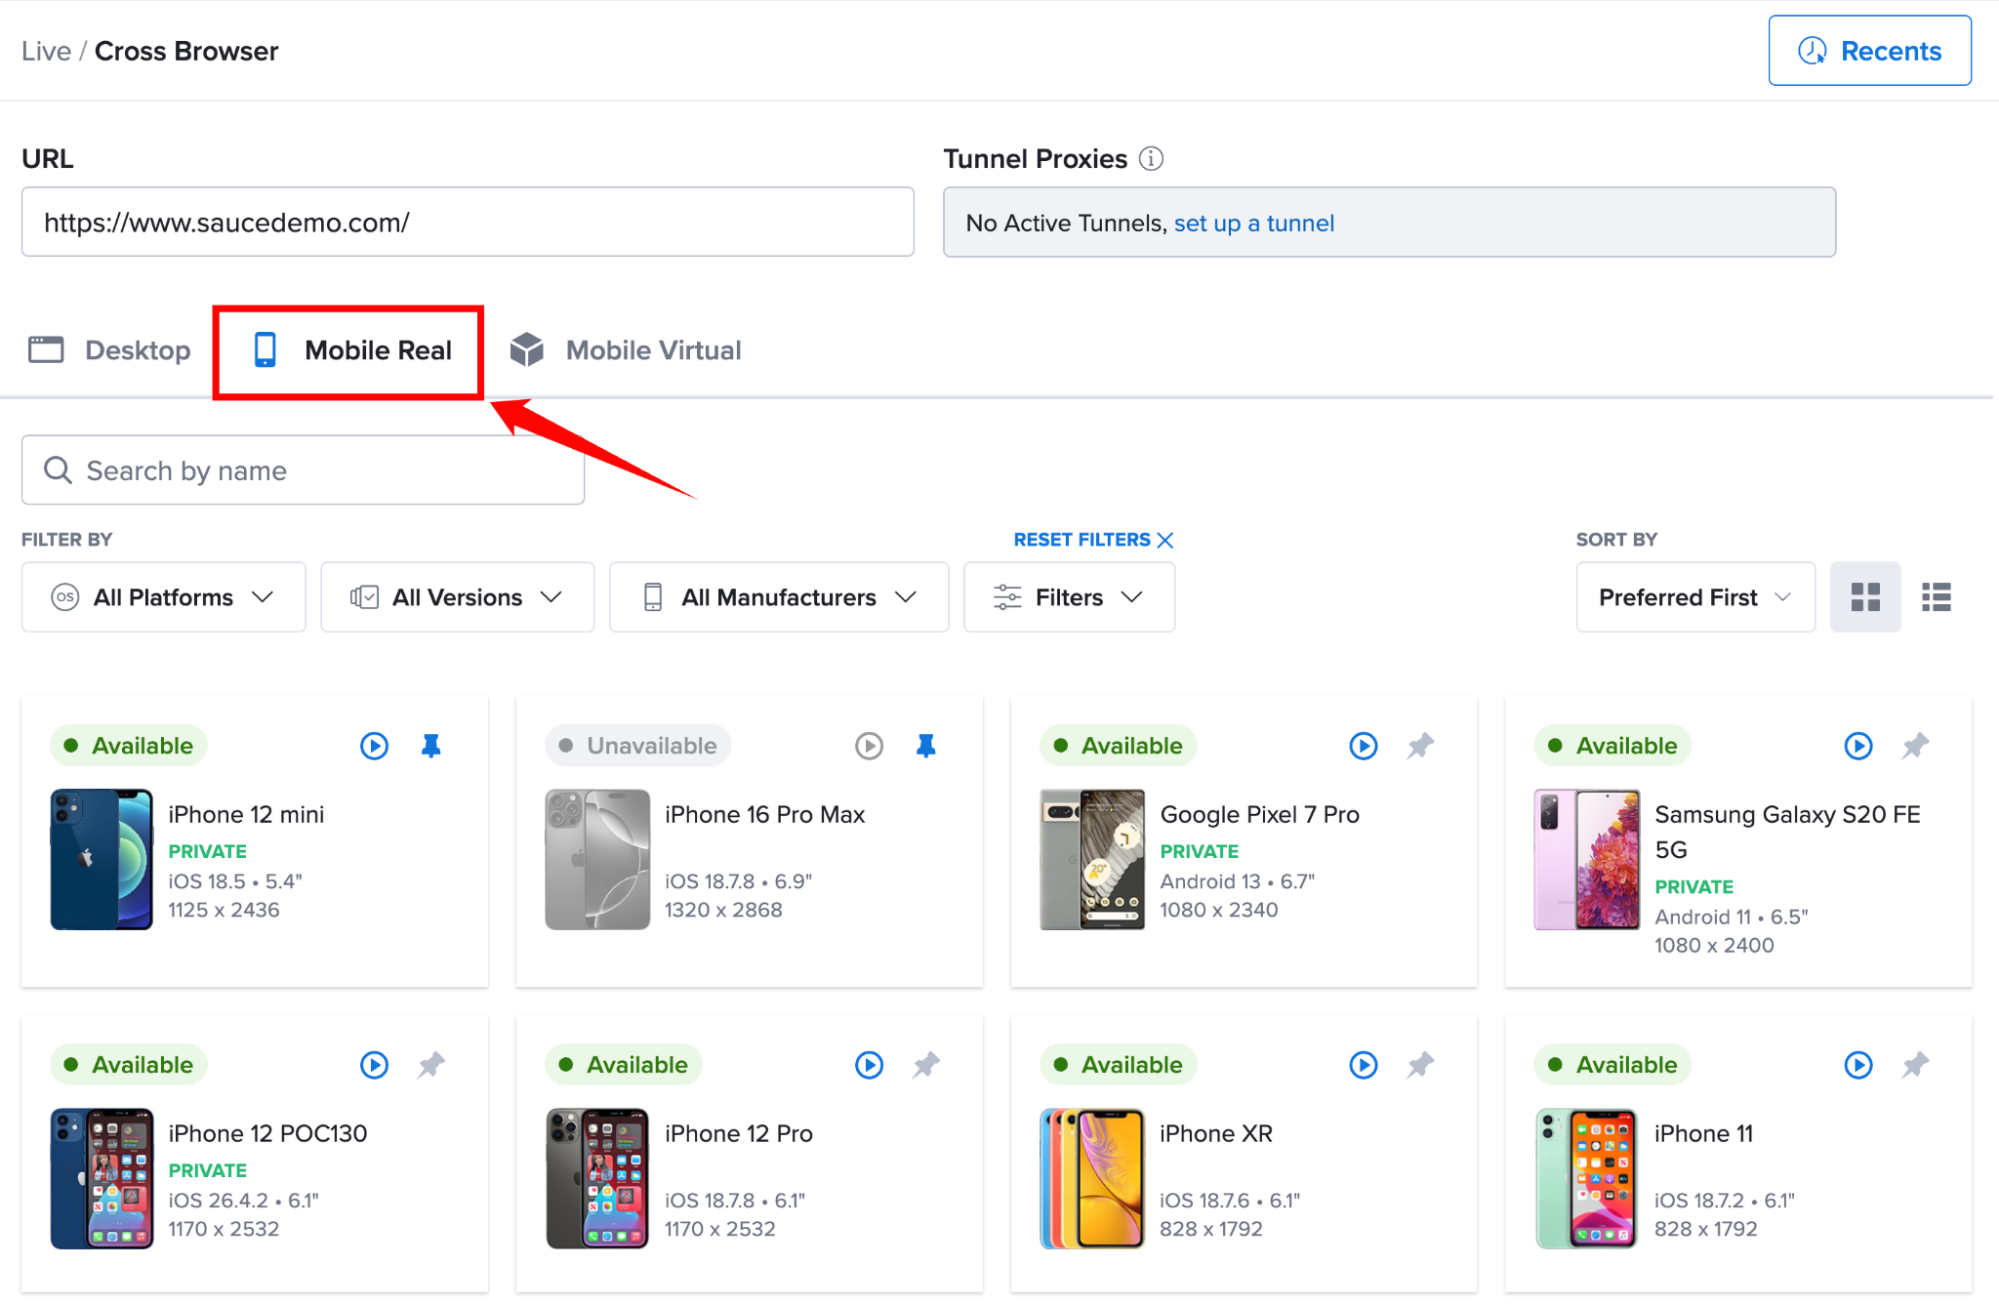Image resolution: width=1999 pixels, height=1307 pixels.
Task: Click the Available badge on iPhone 12 mini
Action: click(x=129, y=746)
